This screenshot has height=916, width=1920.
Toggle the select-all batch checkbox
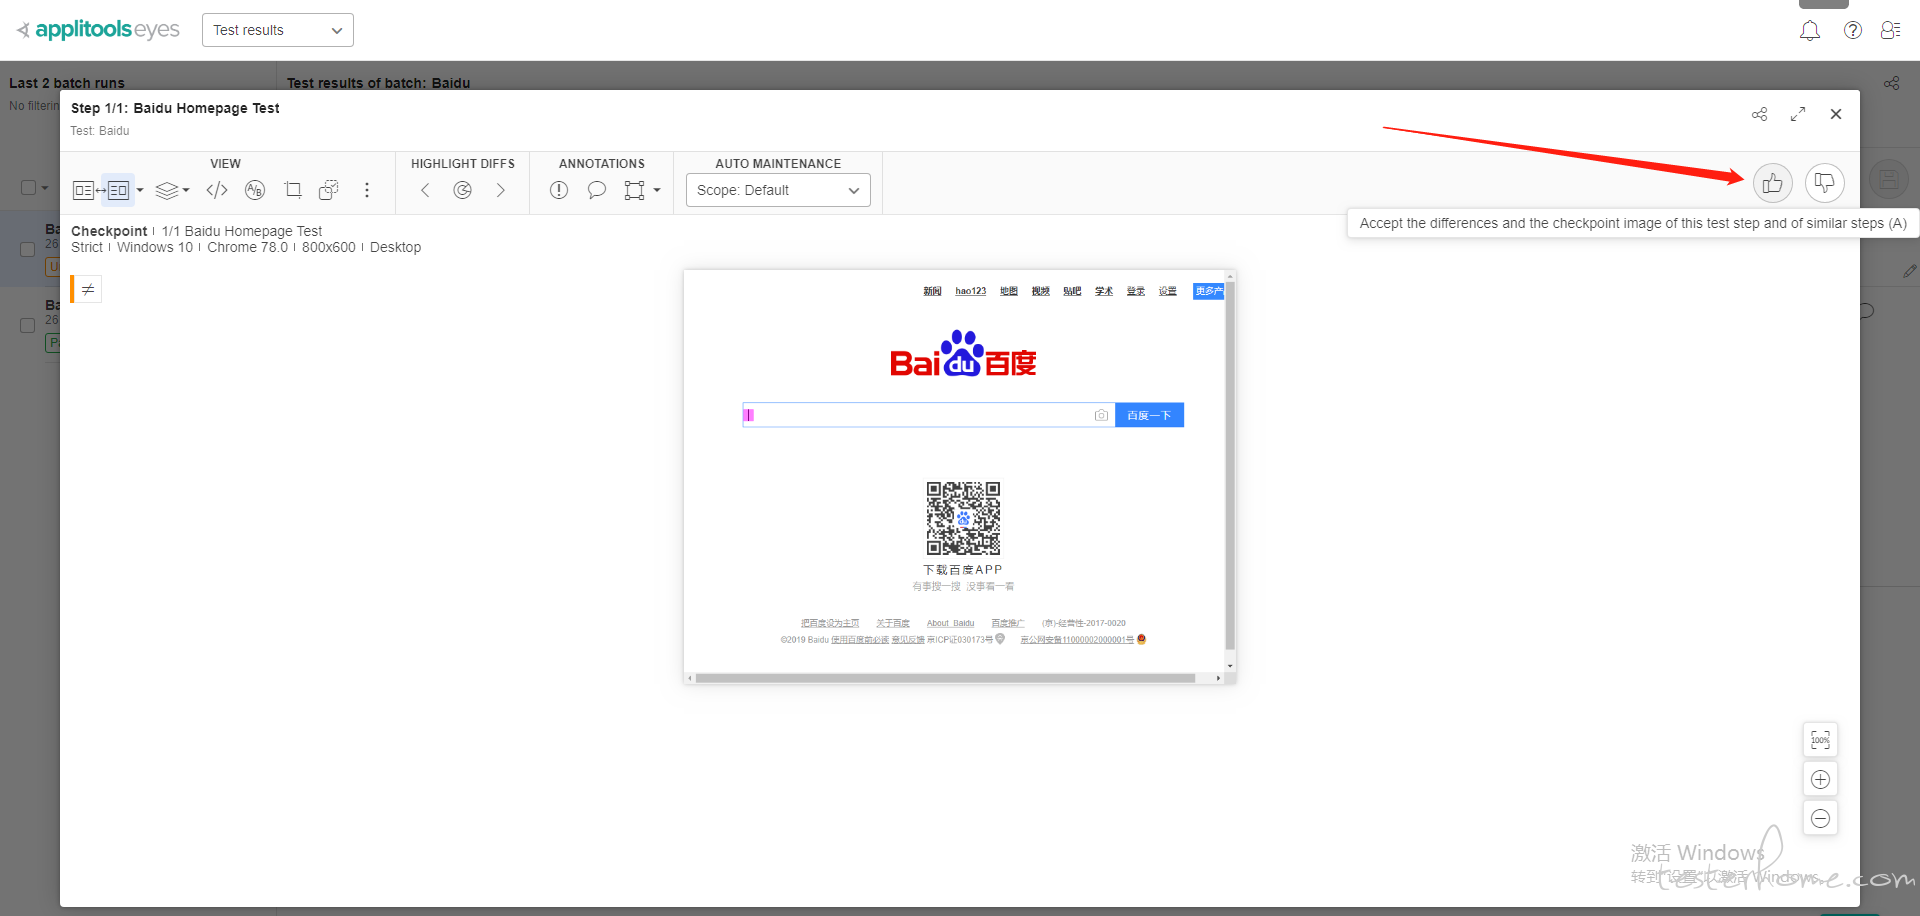pyautogui.click(x=28, y=187)
